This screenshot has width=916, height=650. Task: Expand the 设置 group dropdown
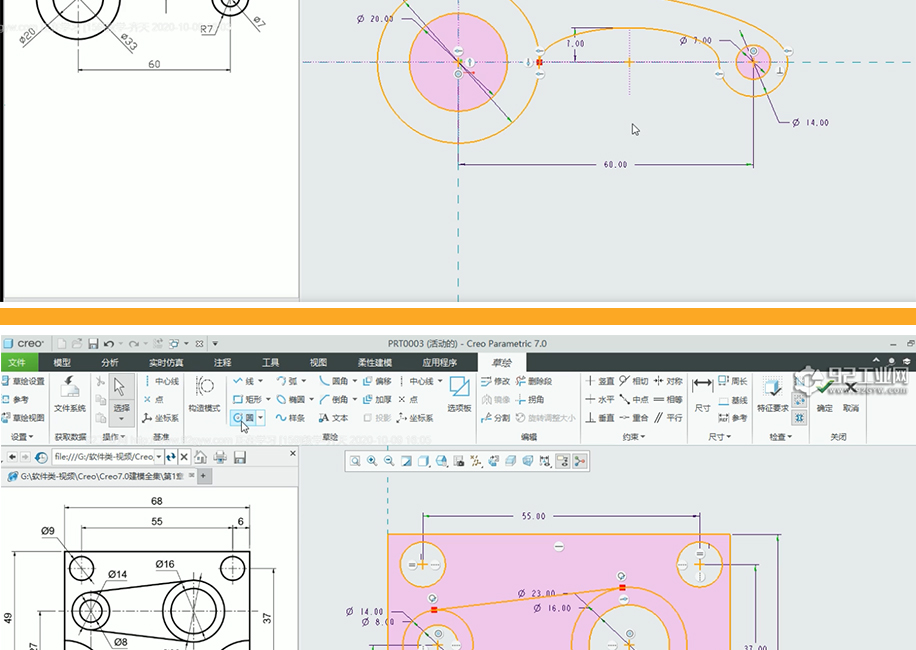22,437
